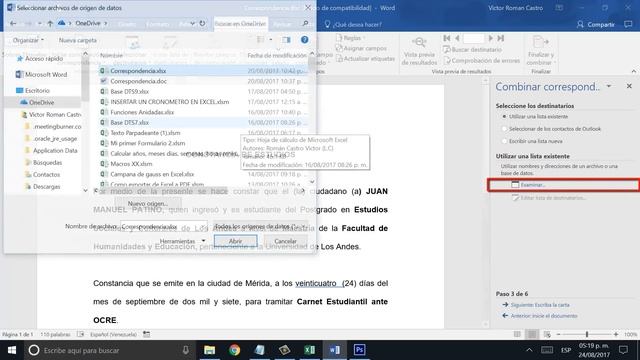This screenshot has width=640, height=360.
Task: Click the Windows Start button
Action: click(12, 350)
